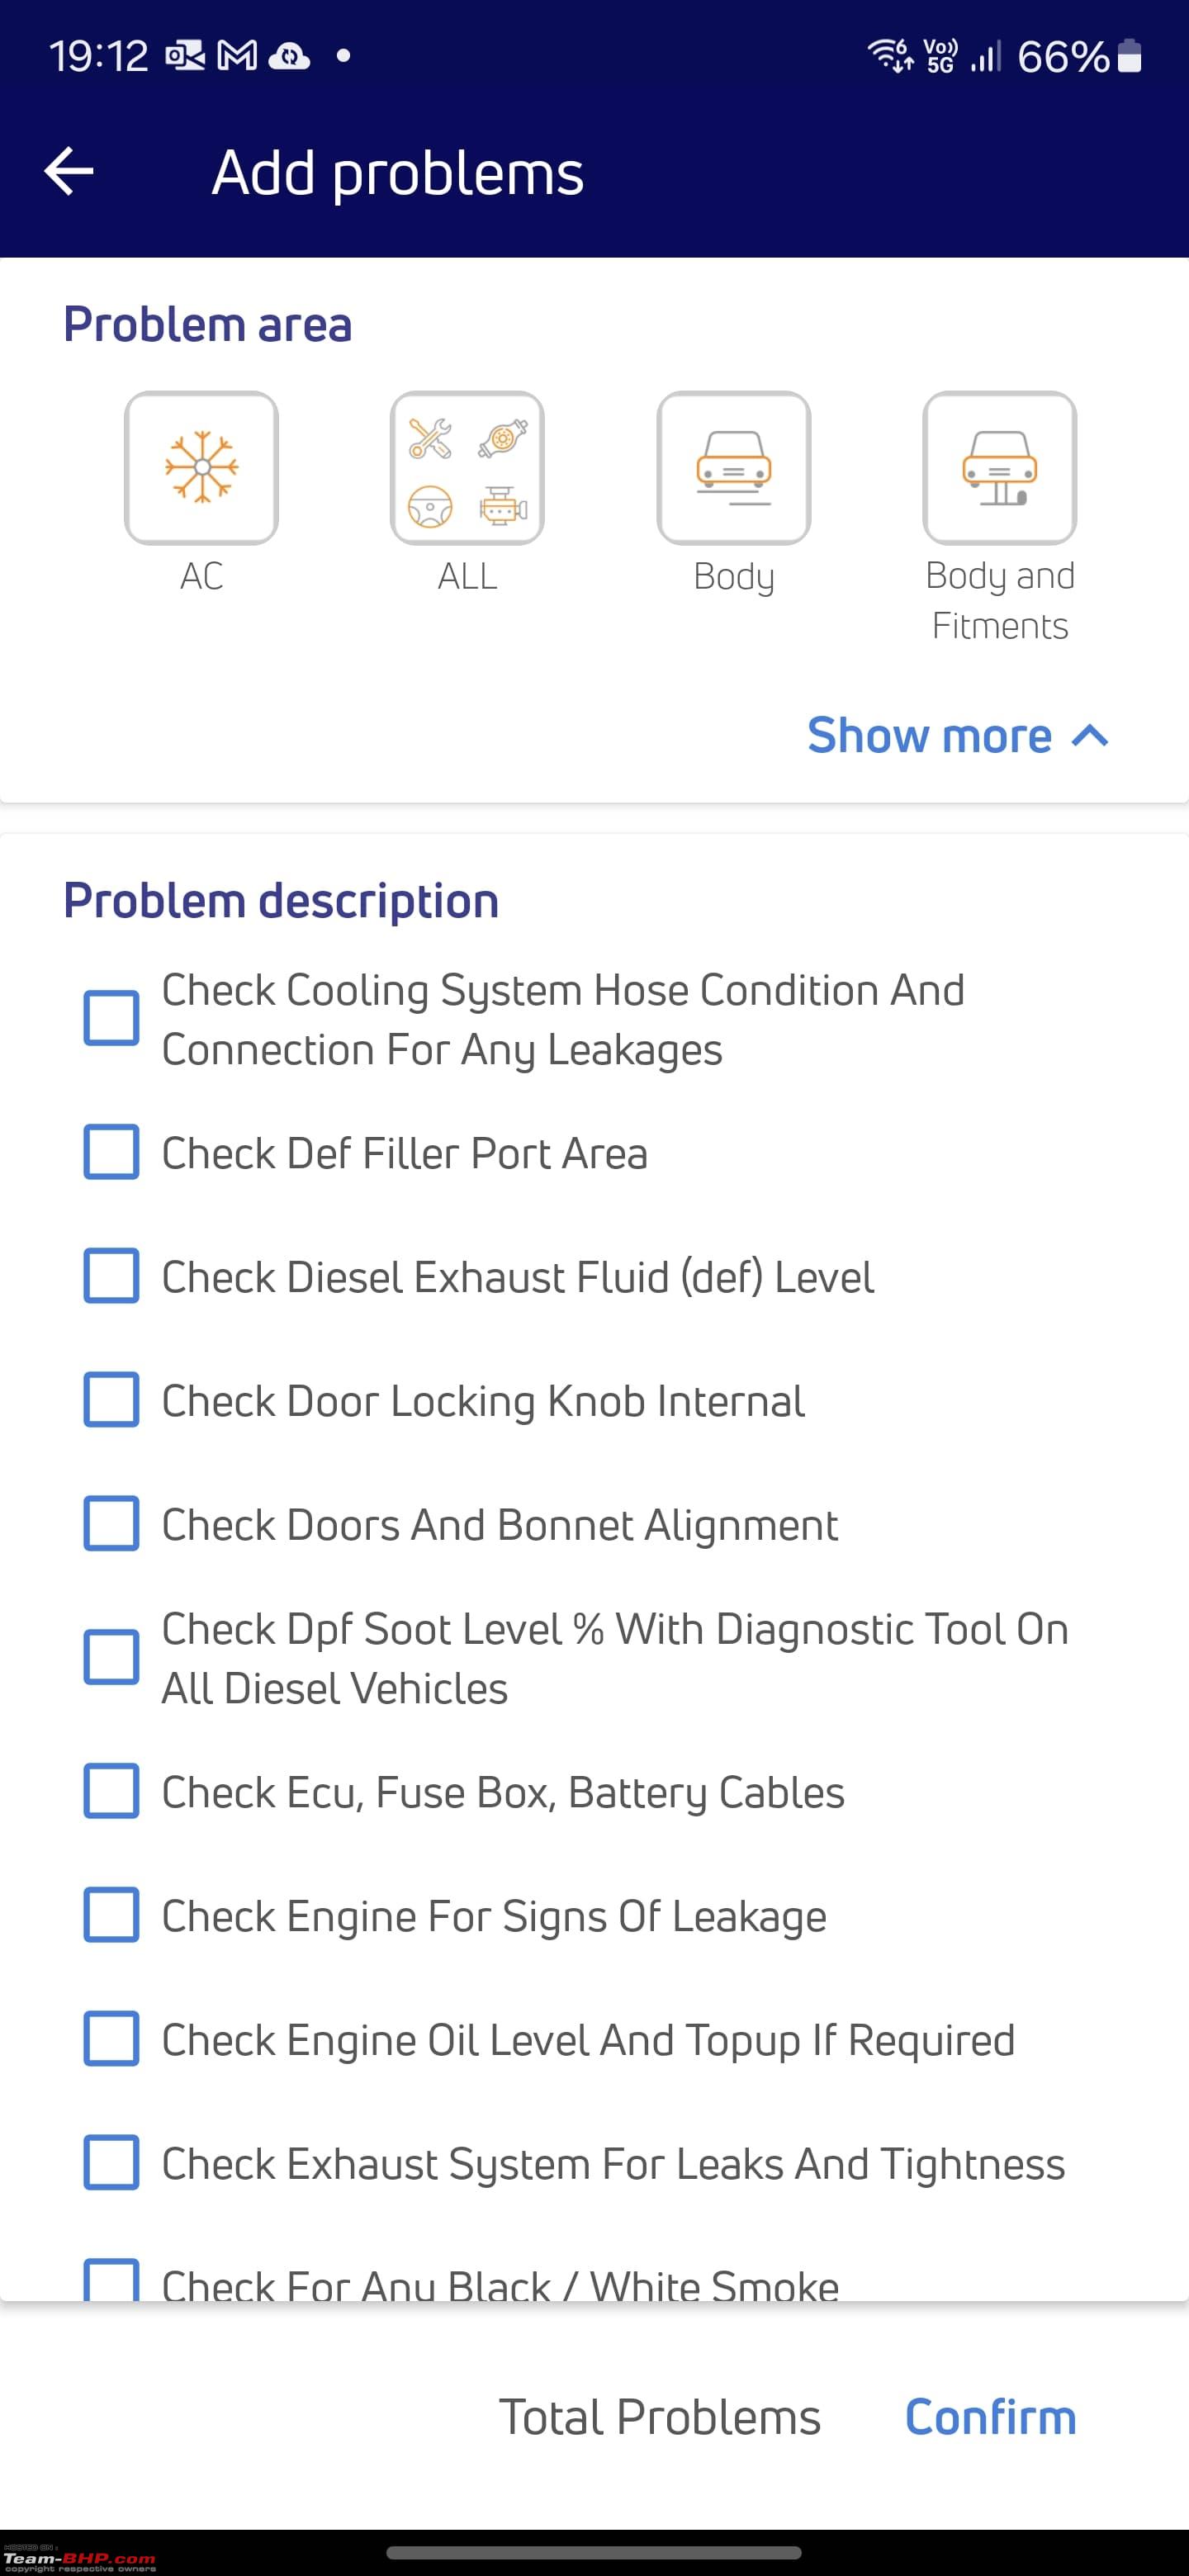The width and height of the screenshot is (1189, 2576).
Task: Tick Check Doors And Bonnet Alignment checkbox
Action: 111,1523
